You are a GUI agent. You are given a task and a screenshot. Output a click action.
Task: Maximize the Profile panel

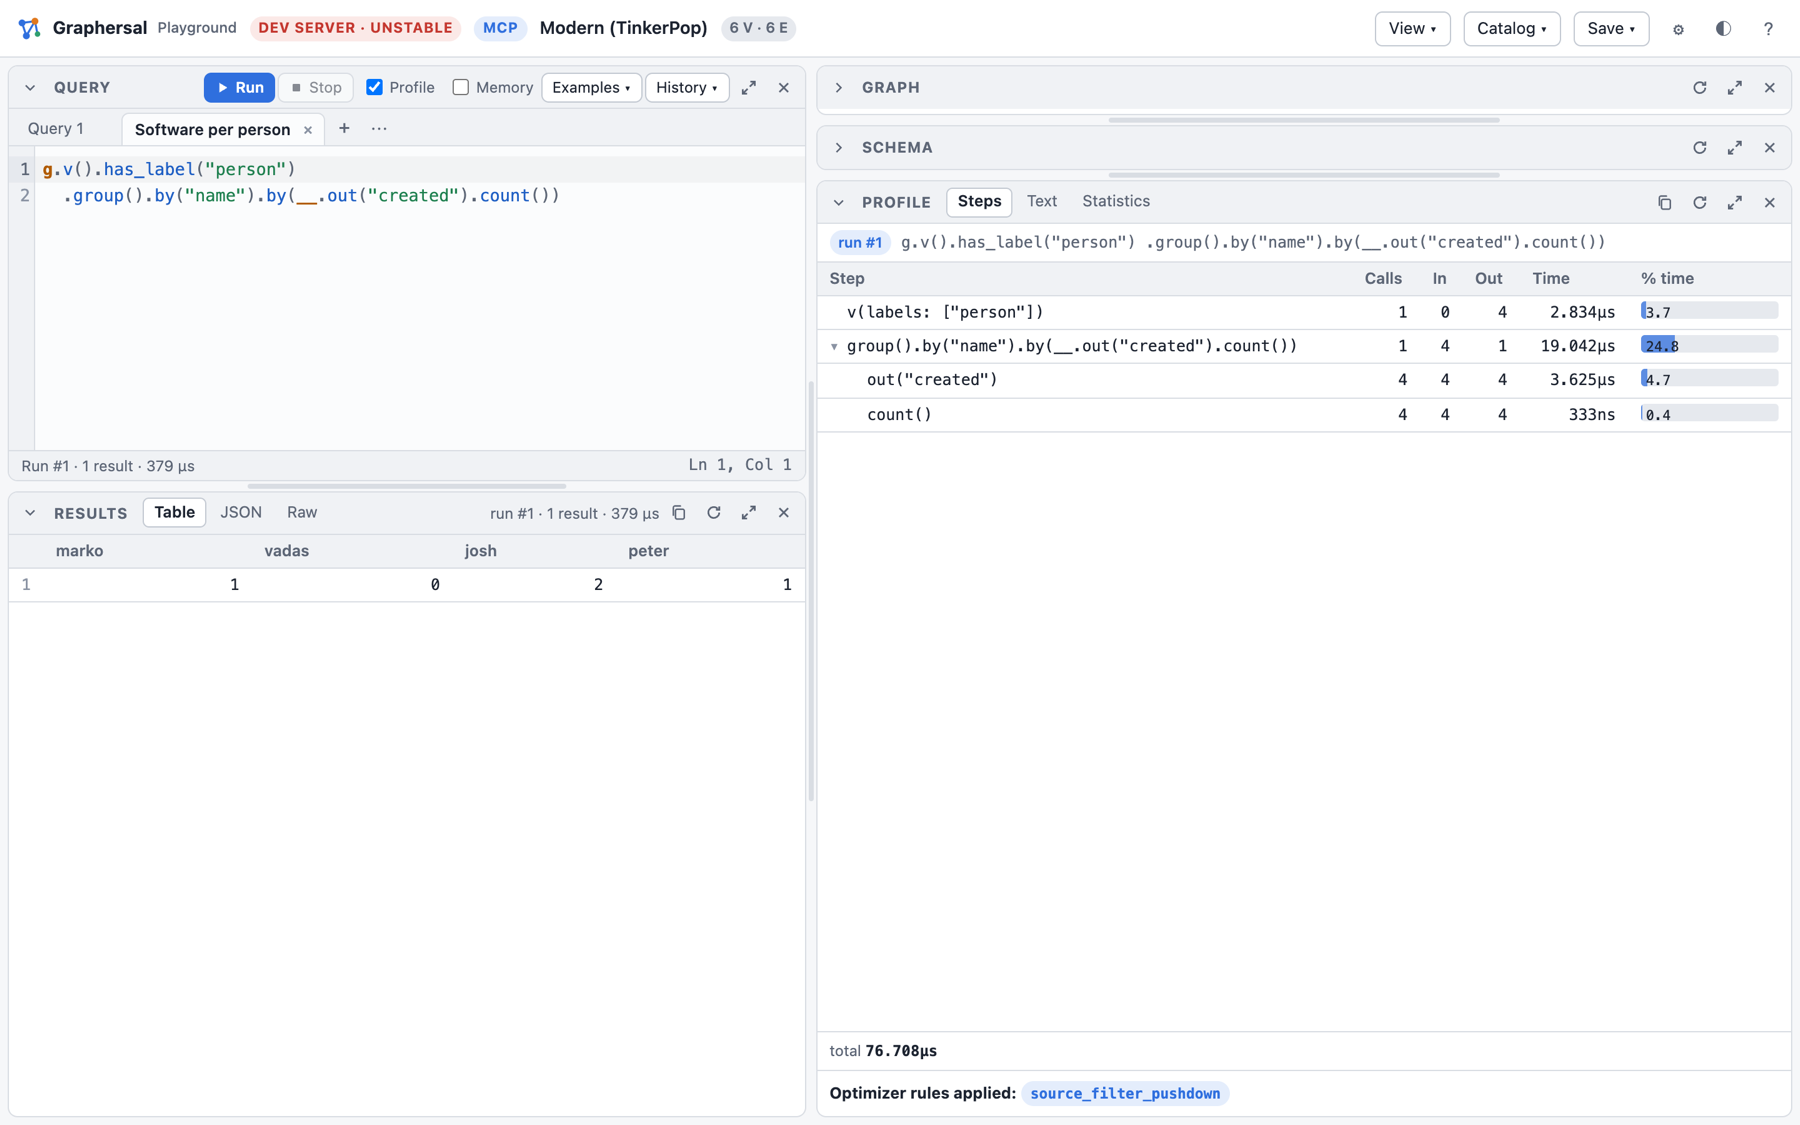tap(1735, 203)
